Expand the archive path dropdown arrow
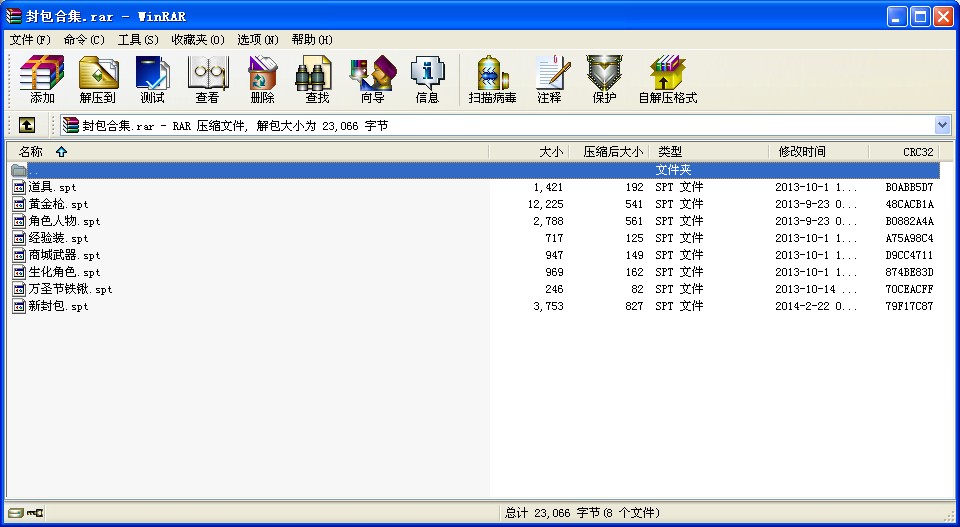 pos(942,125)
